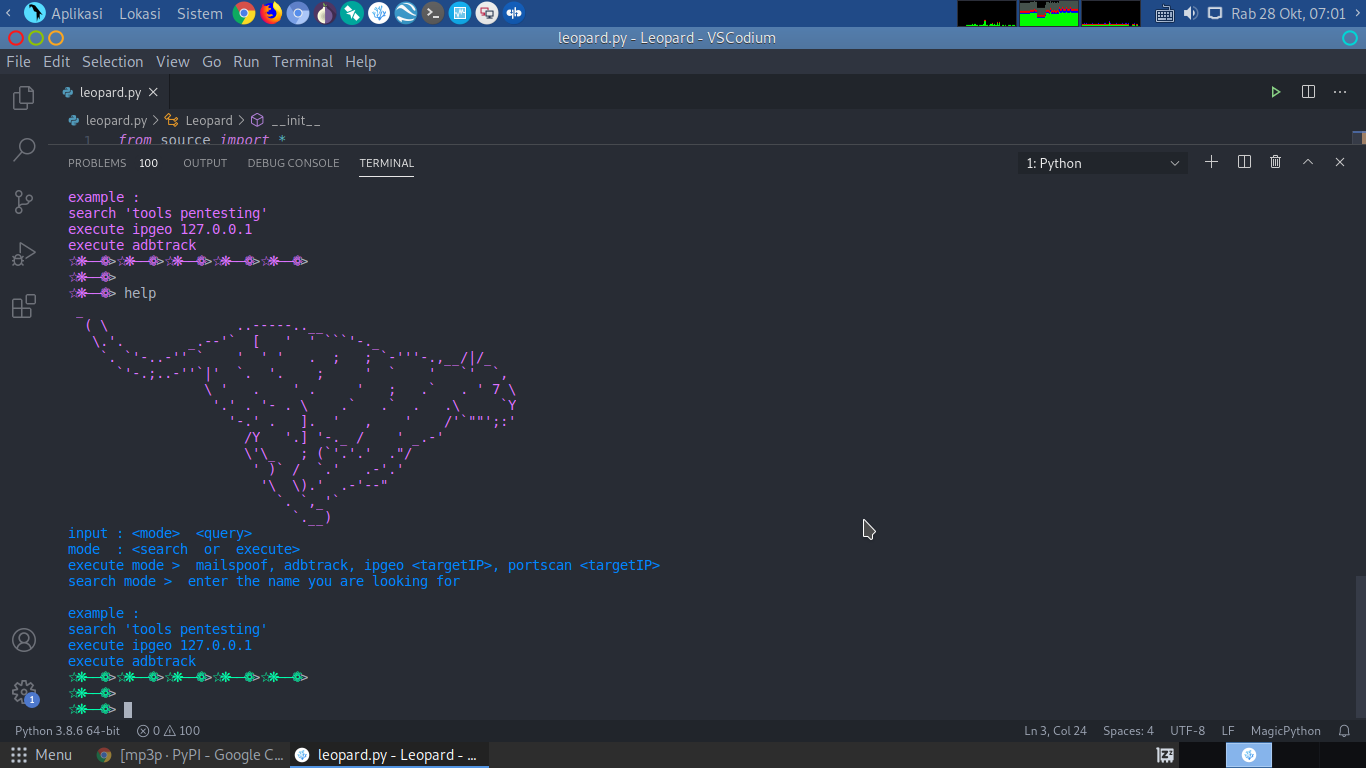Open the terminal launcher in top panel
Viewport: 1366px width, 768px height.
[x=433, y=13]
